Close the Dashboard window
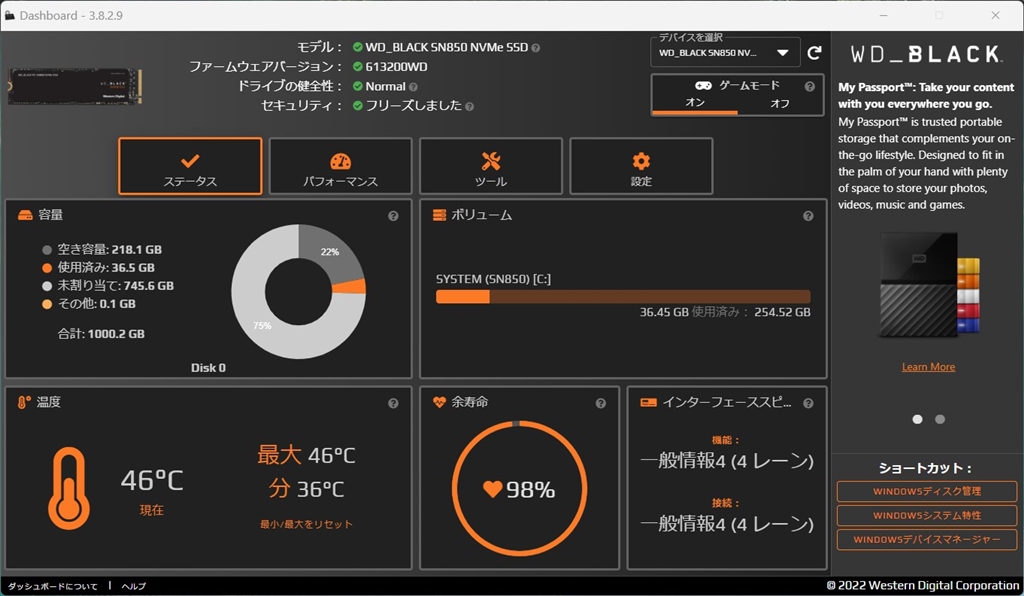The height and width of the screenshot is (596, 1024). pyautogui.click(x=995, y=15)
